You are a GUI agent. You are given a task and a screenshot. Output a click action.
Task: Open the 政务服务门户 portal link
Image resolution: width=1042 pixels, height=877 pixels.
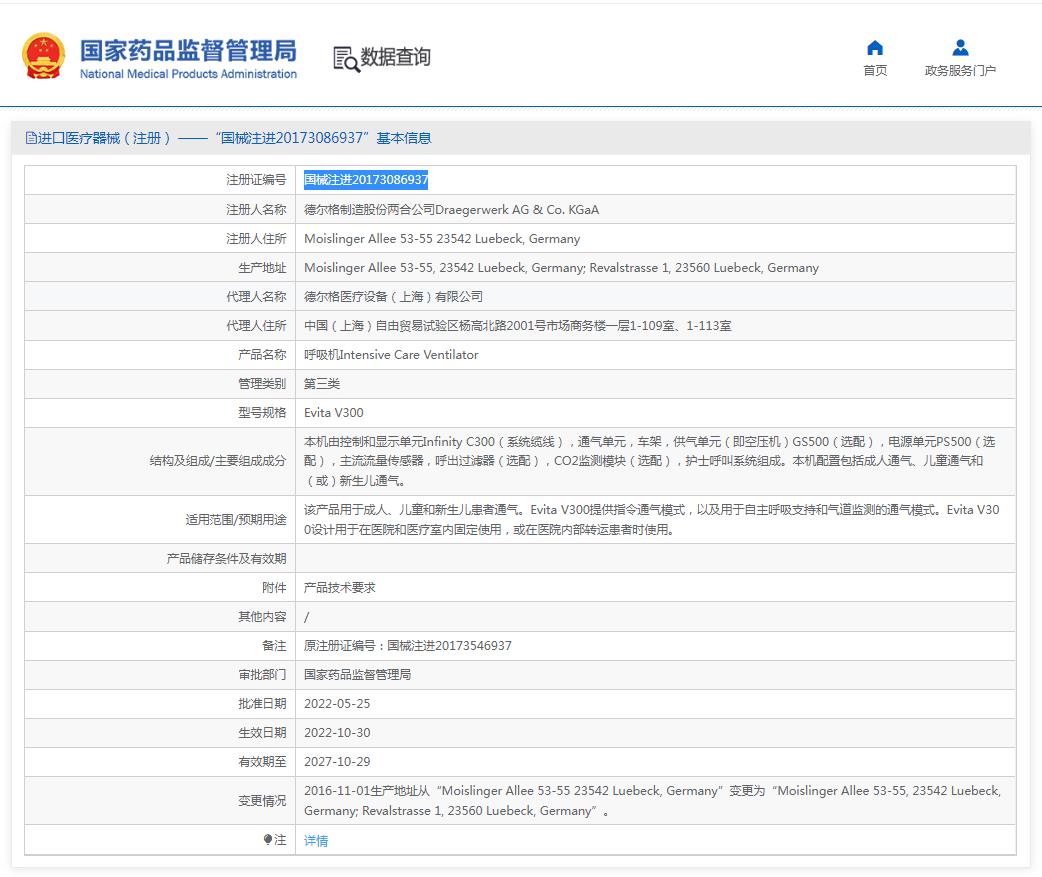click(x=960, y=72)
